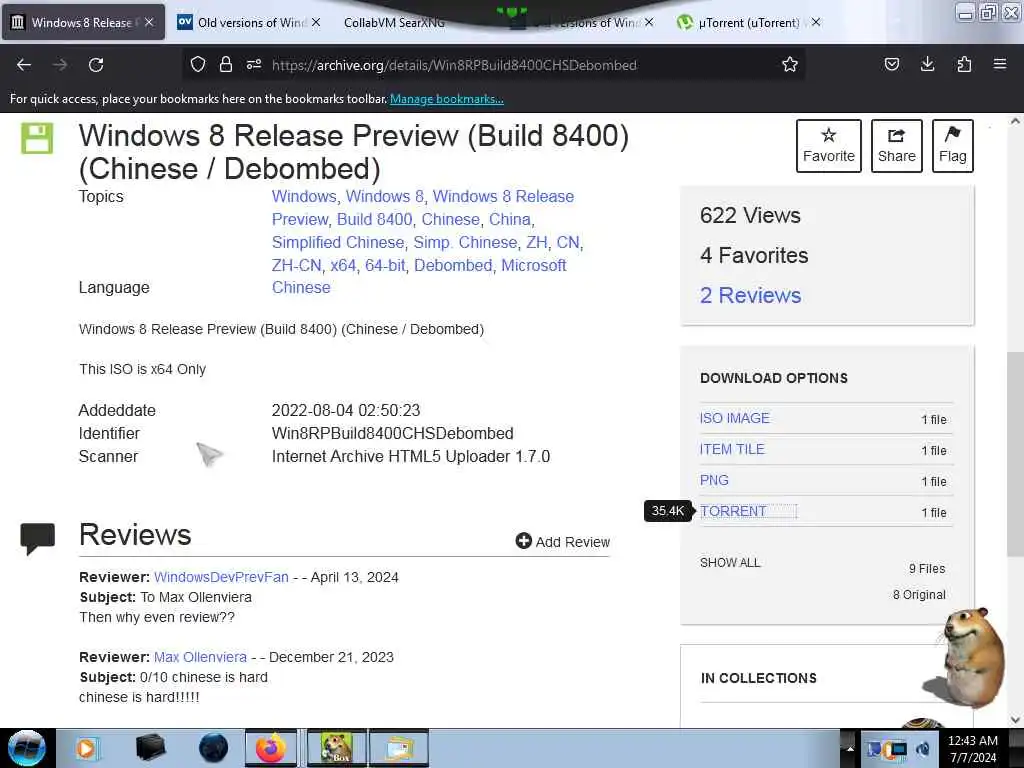Close the uTorrent tab

816,22
